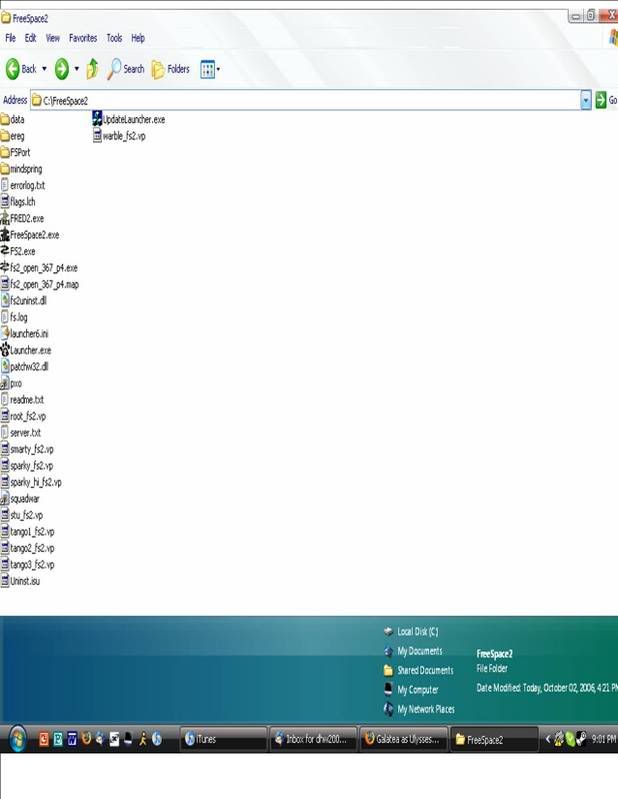Select the readme.txt file
This screenshot has width=618, height=799.
[22, 400]
